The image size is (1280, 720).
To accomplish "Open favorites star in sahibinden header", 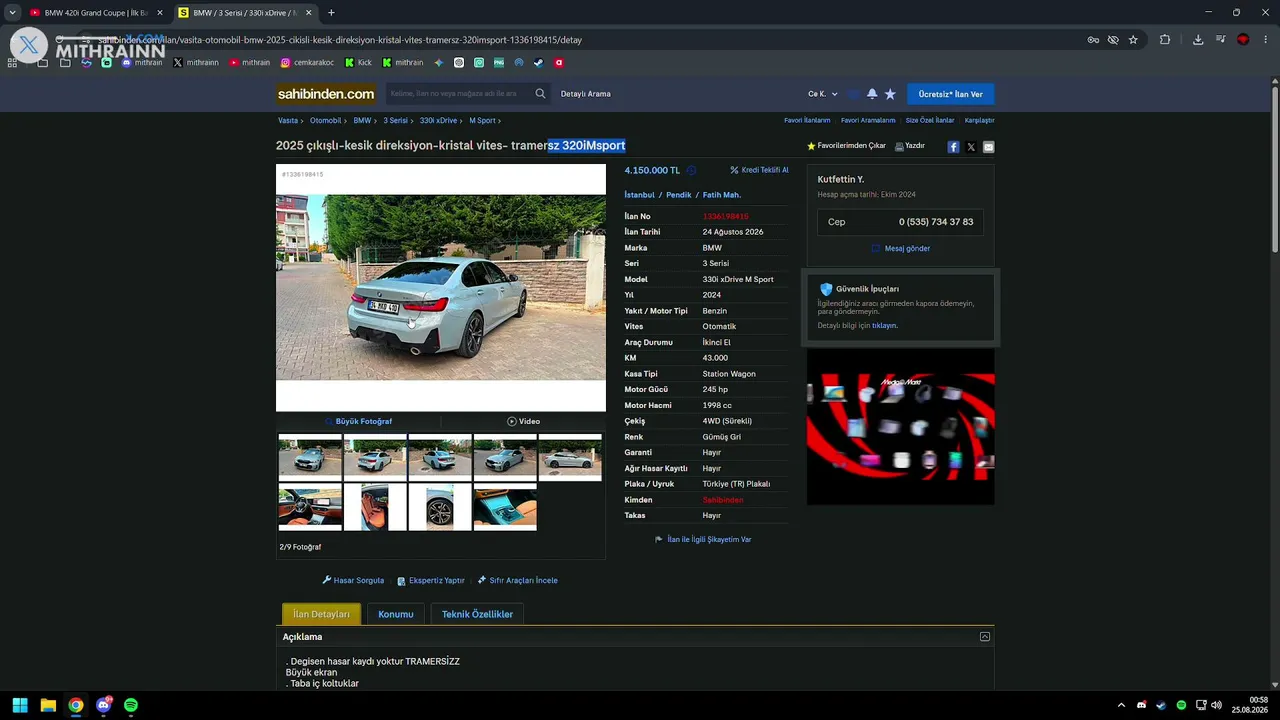I will [890, 94].
